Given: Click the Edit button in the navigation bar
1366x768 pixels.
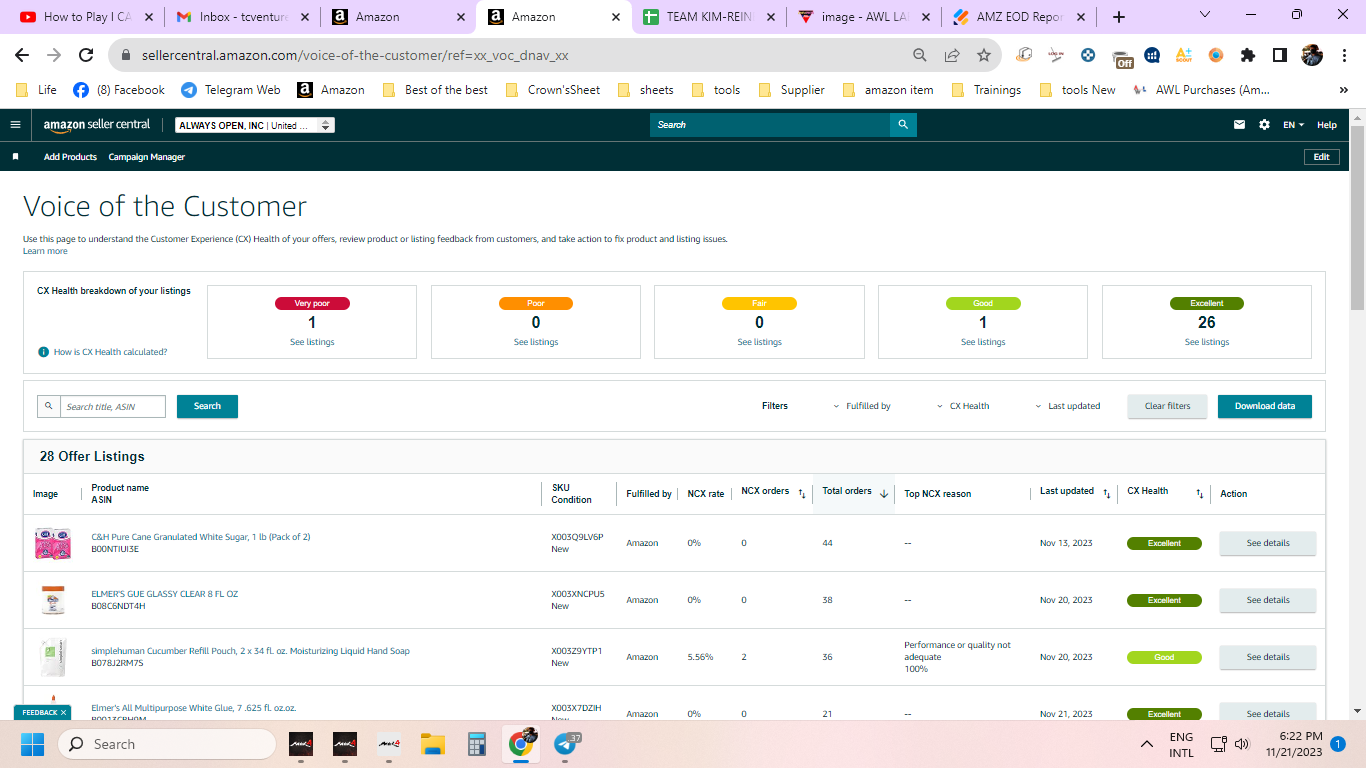Looking at the screenshot, I should point(1322,157).
